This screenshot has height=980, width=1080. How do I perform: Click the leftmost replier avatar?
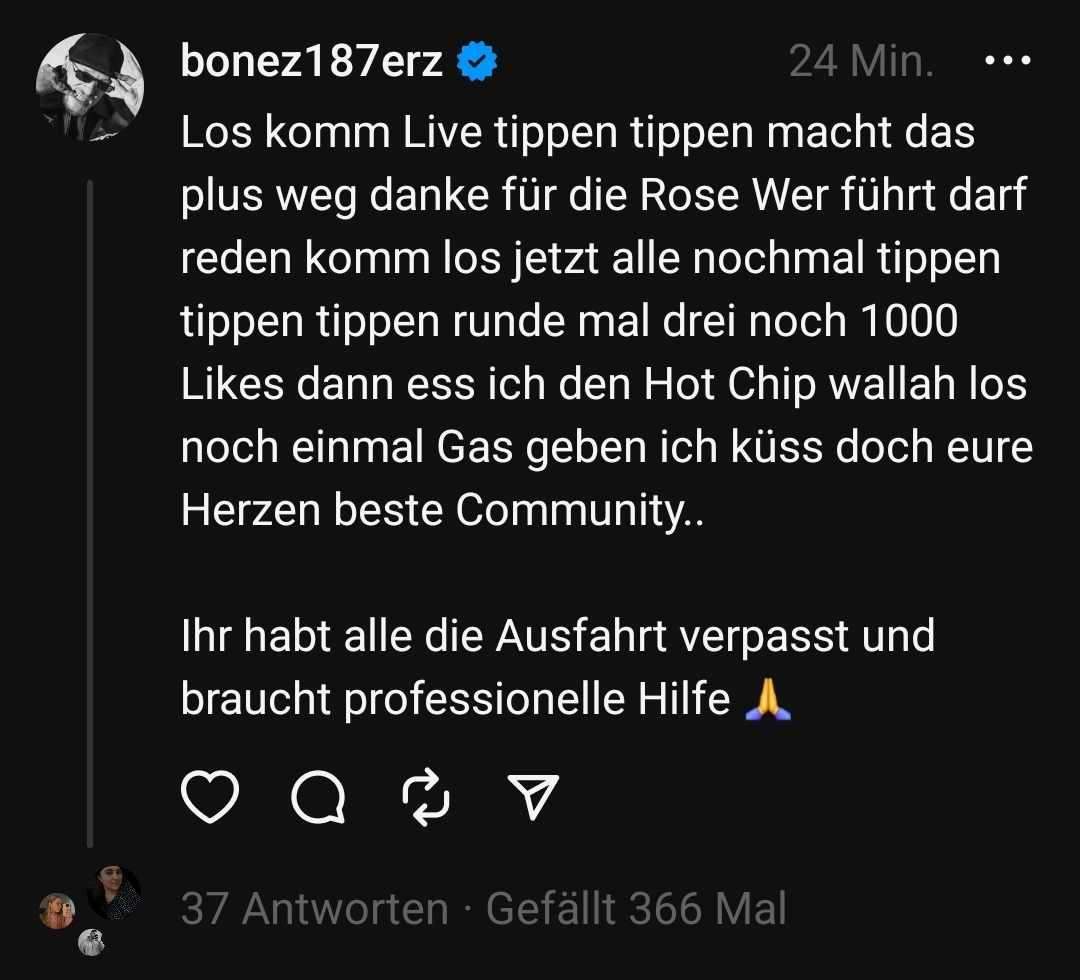[57, 911]
